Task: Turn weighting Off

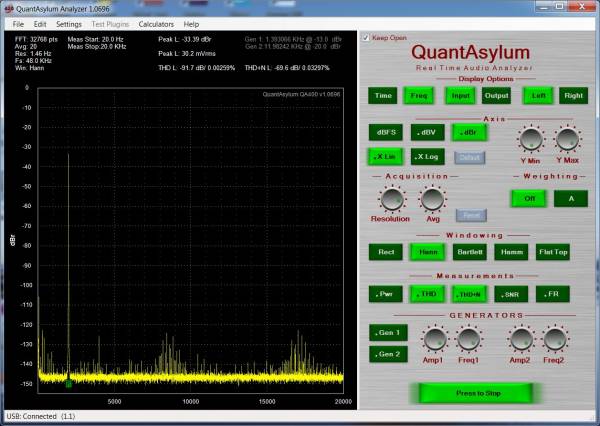Action: point(529,199)
